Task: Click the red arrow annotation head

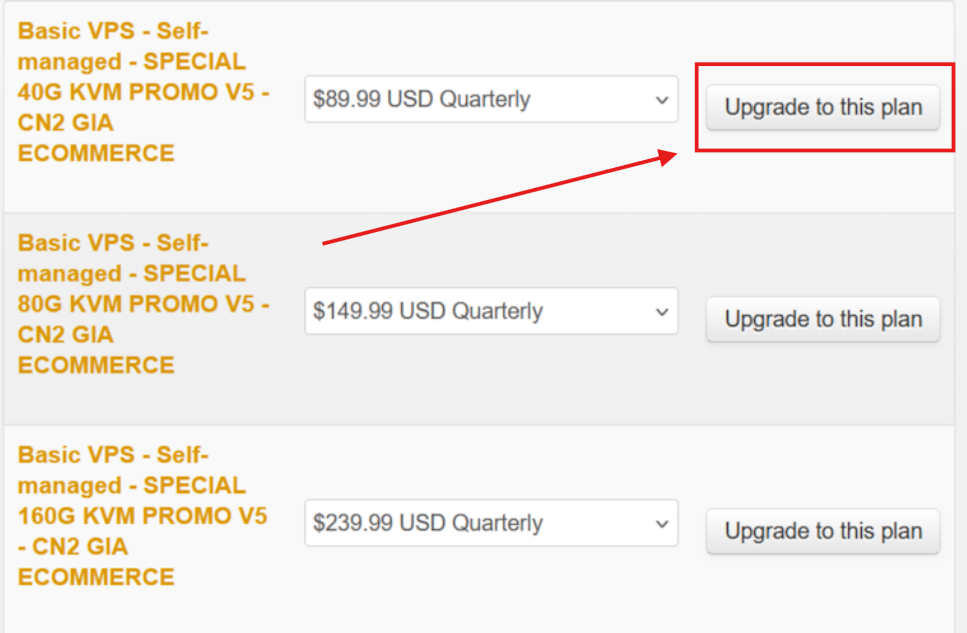Action: [x=666, y=157]
